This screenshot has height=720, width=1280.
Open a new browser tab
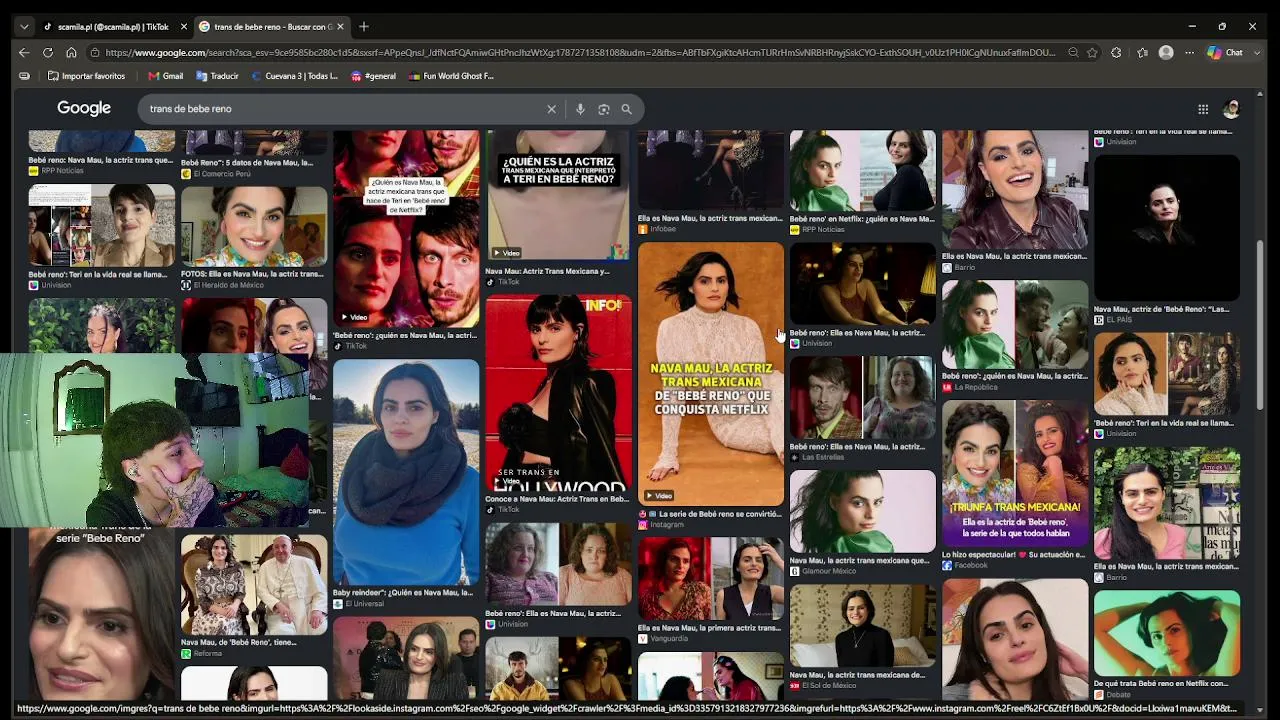point(364,26)
